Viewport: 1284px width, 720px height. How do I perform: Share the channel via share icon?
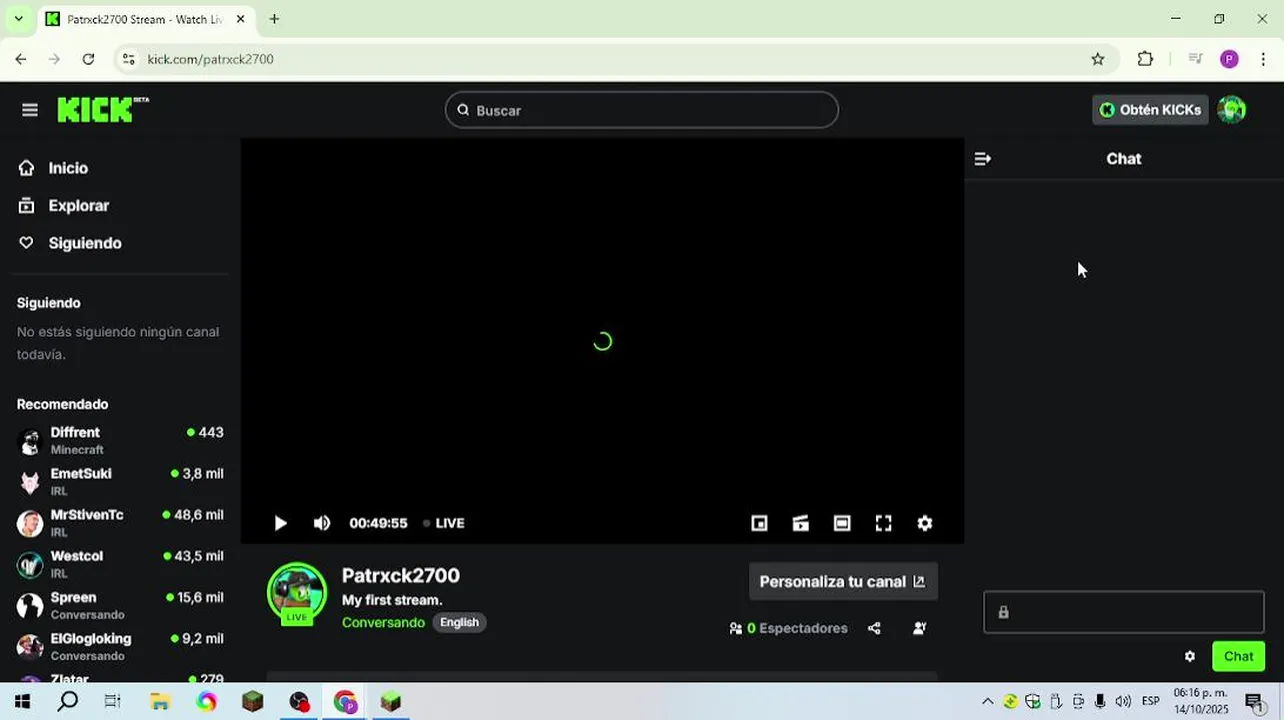click(874, 628)
